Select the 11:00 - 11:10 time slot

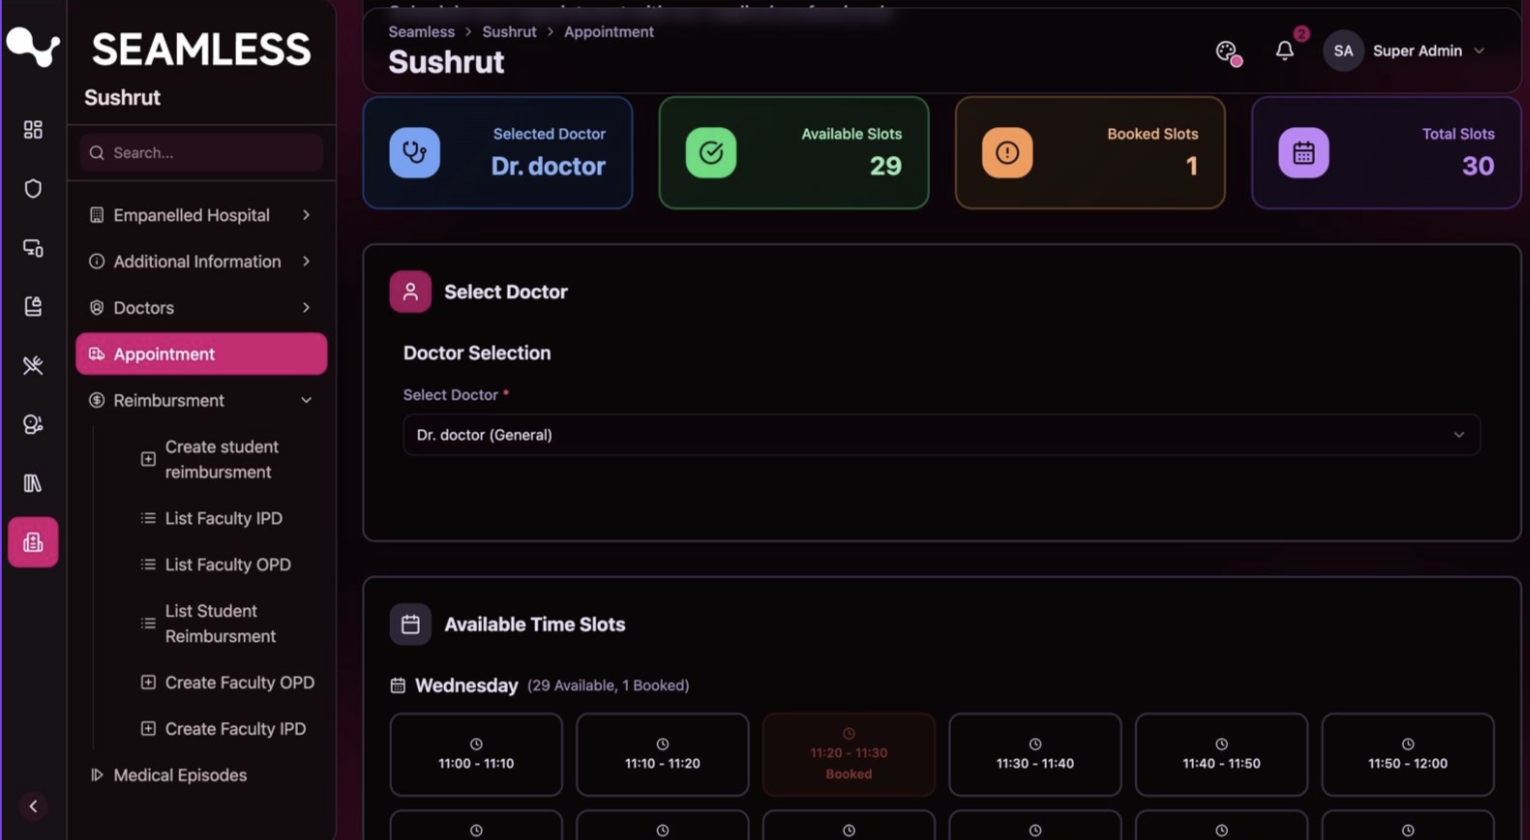point(476,755)
